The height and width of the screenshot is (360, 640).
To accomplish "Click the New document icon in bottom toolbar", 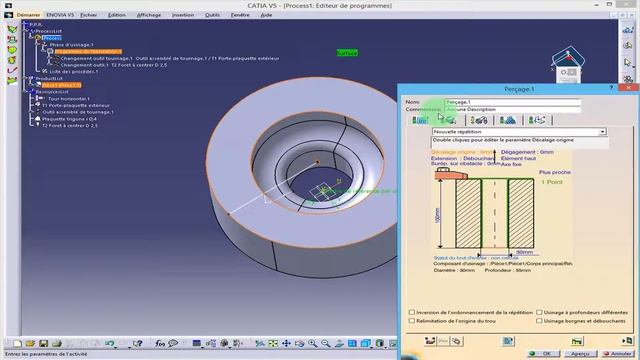I will tap(18, 344).
